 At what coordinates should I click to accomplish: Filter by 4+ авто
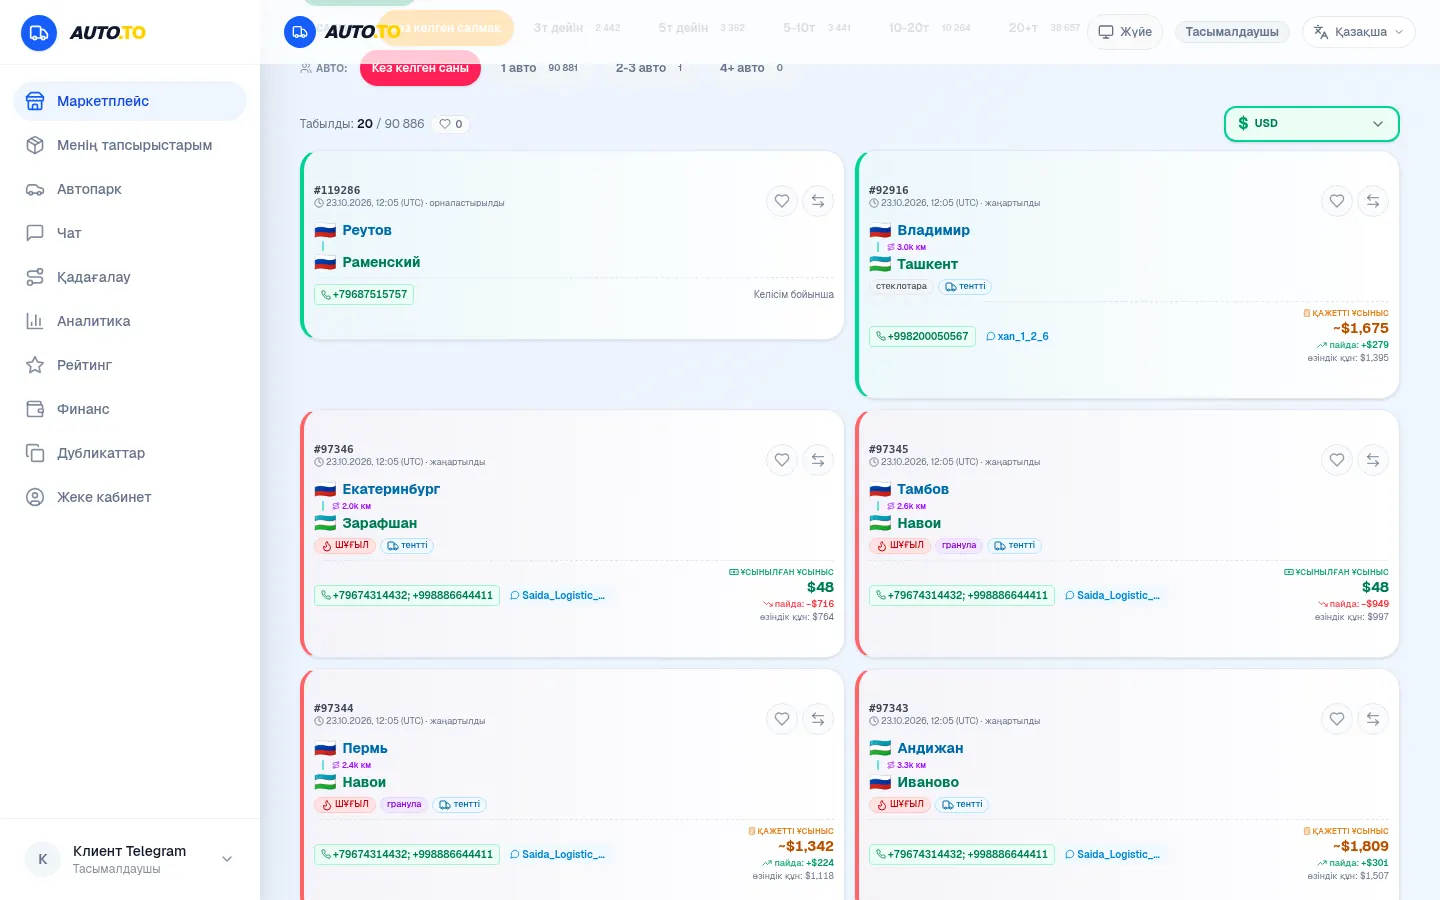(751, 68)
